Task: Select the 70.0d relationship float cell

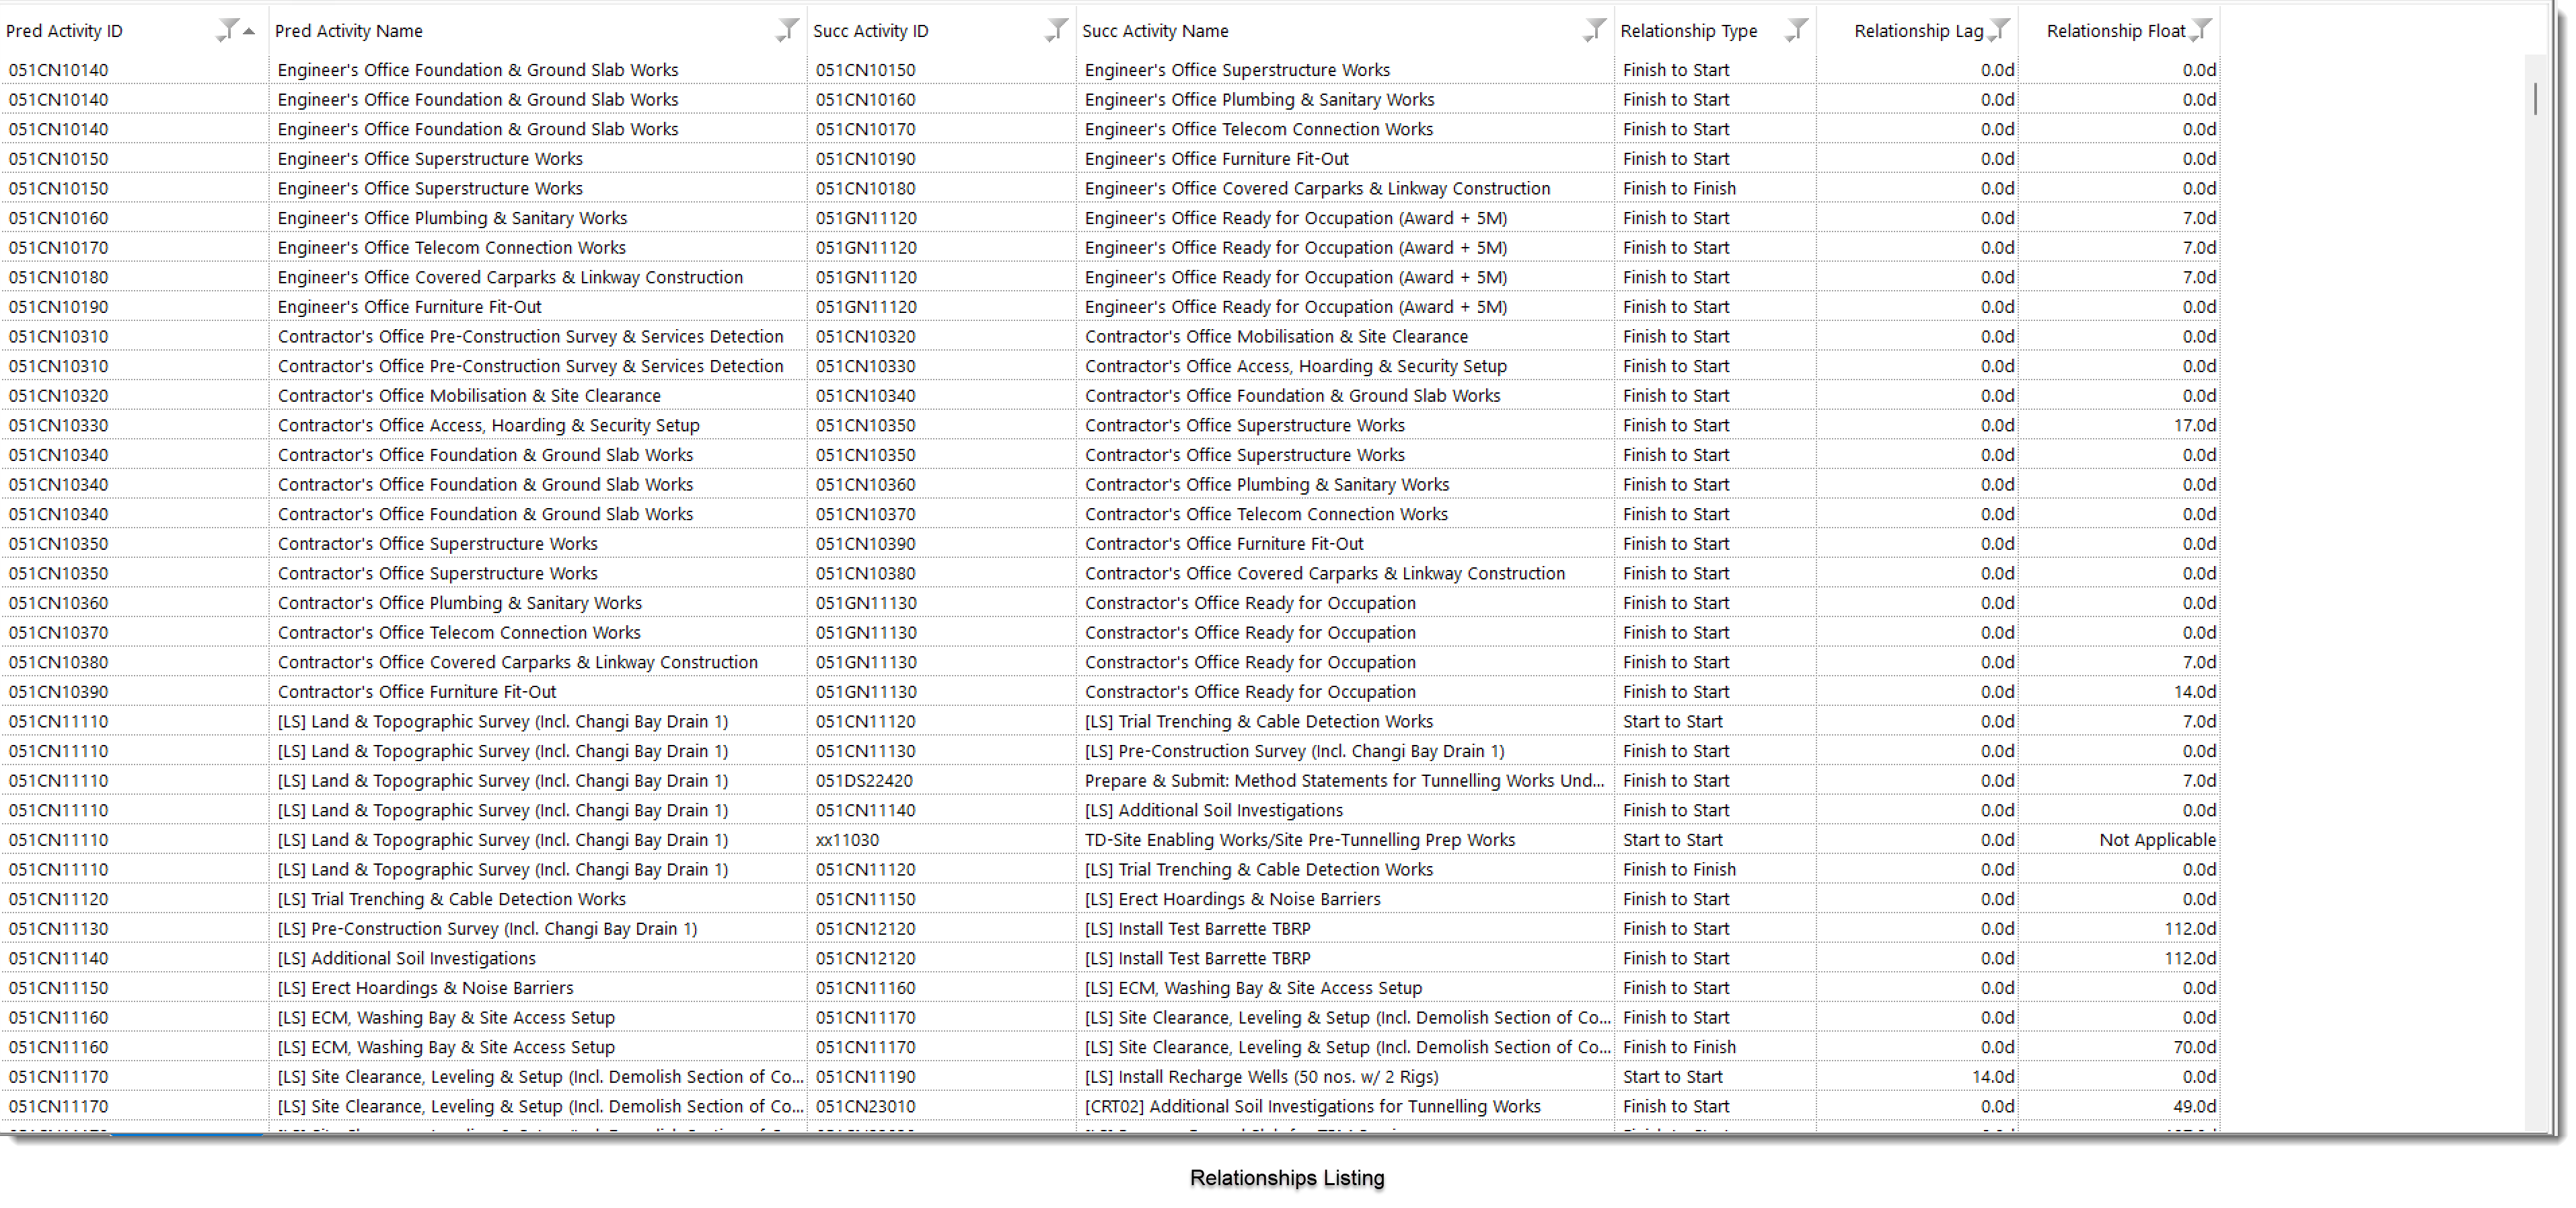Action: click(2194, 1047)
